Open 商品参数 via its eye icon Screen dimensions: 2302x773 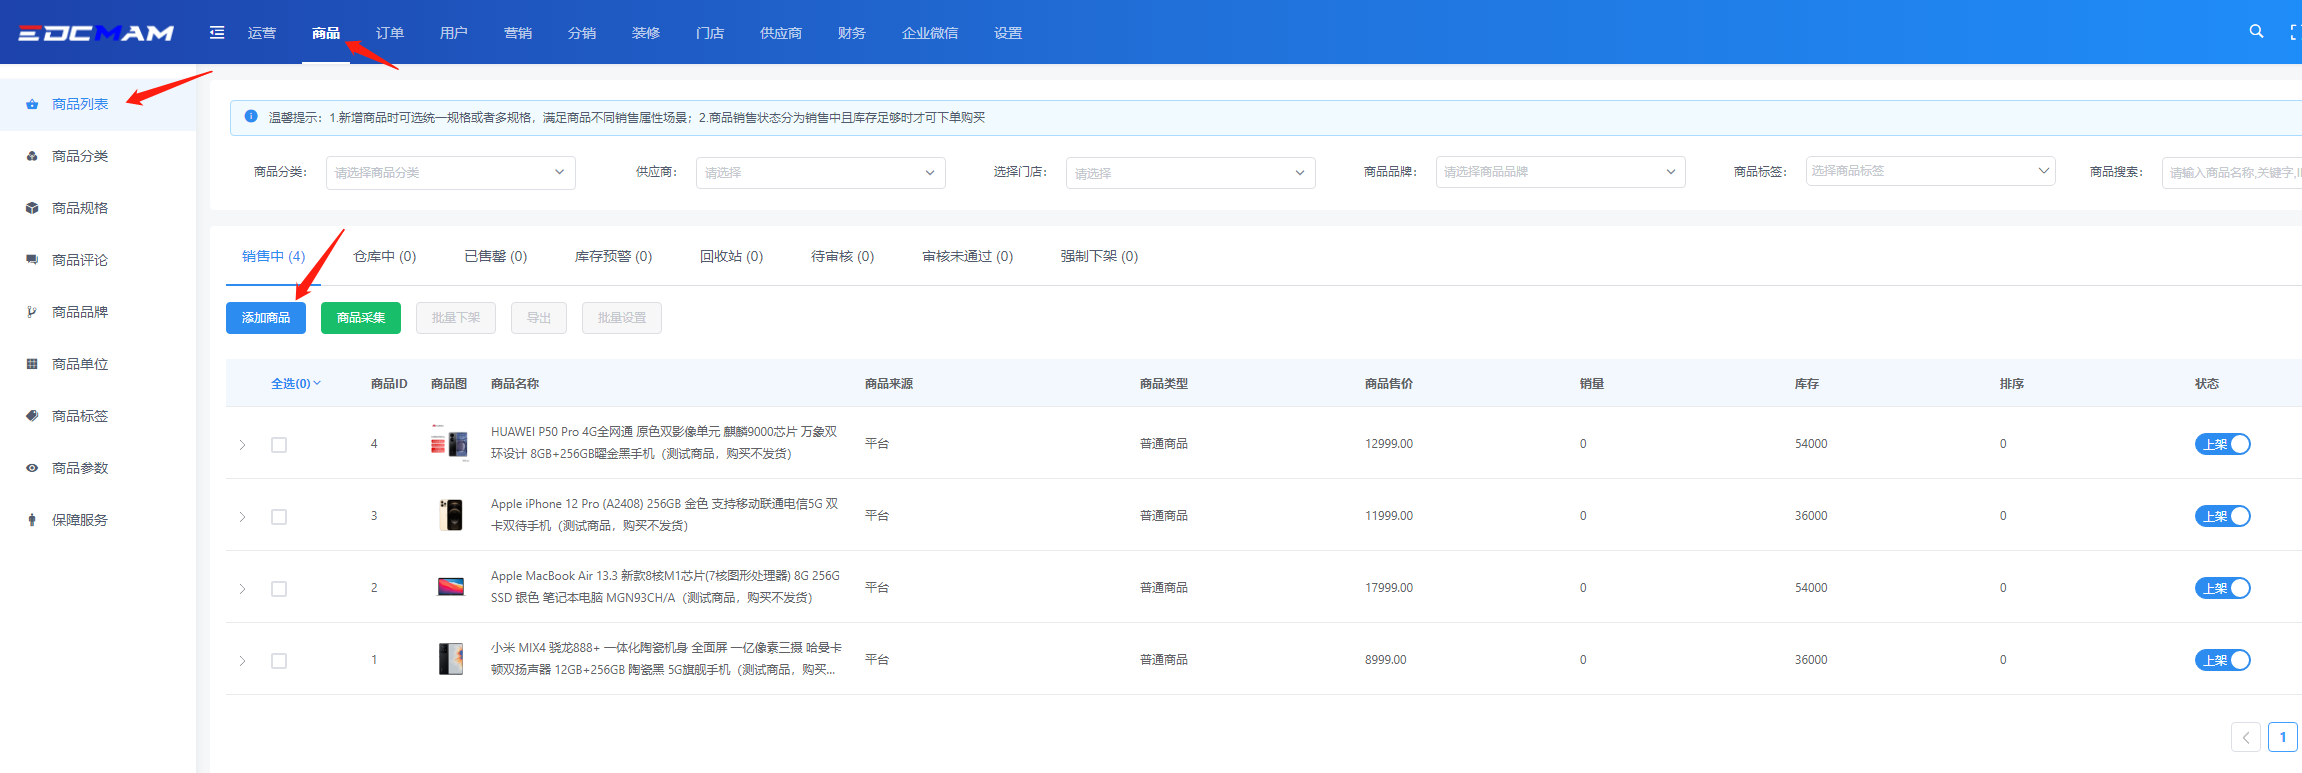(x=32, y=468)
